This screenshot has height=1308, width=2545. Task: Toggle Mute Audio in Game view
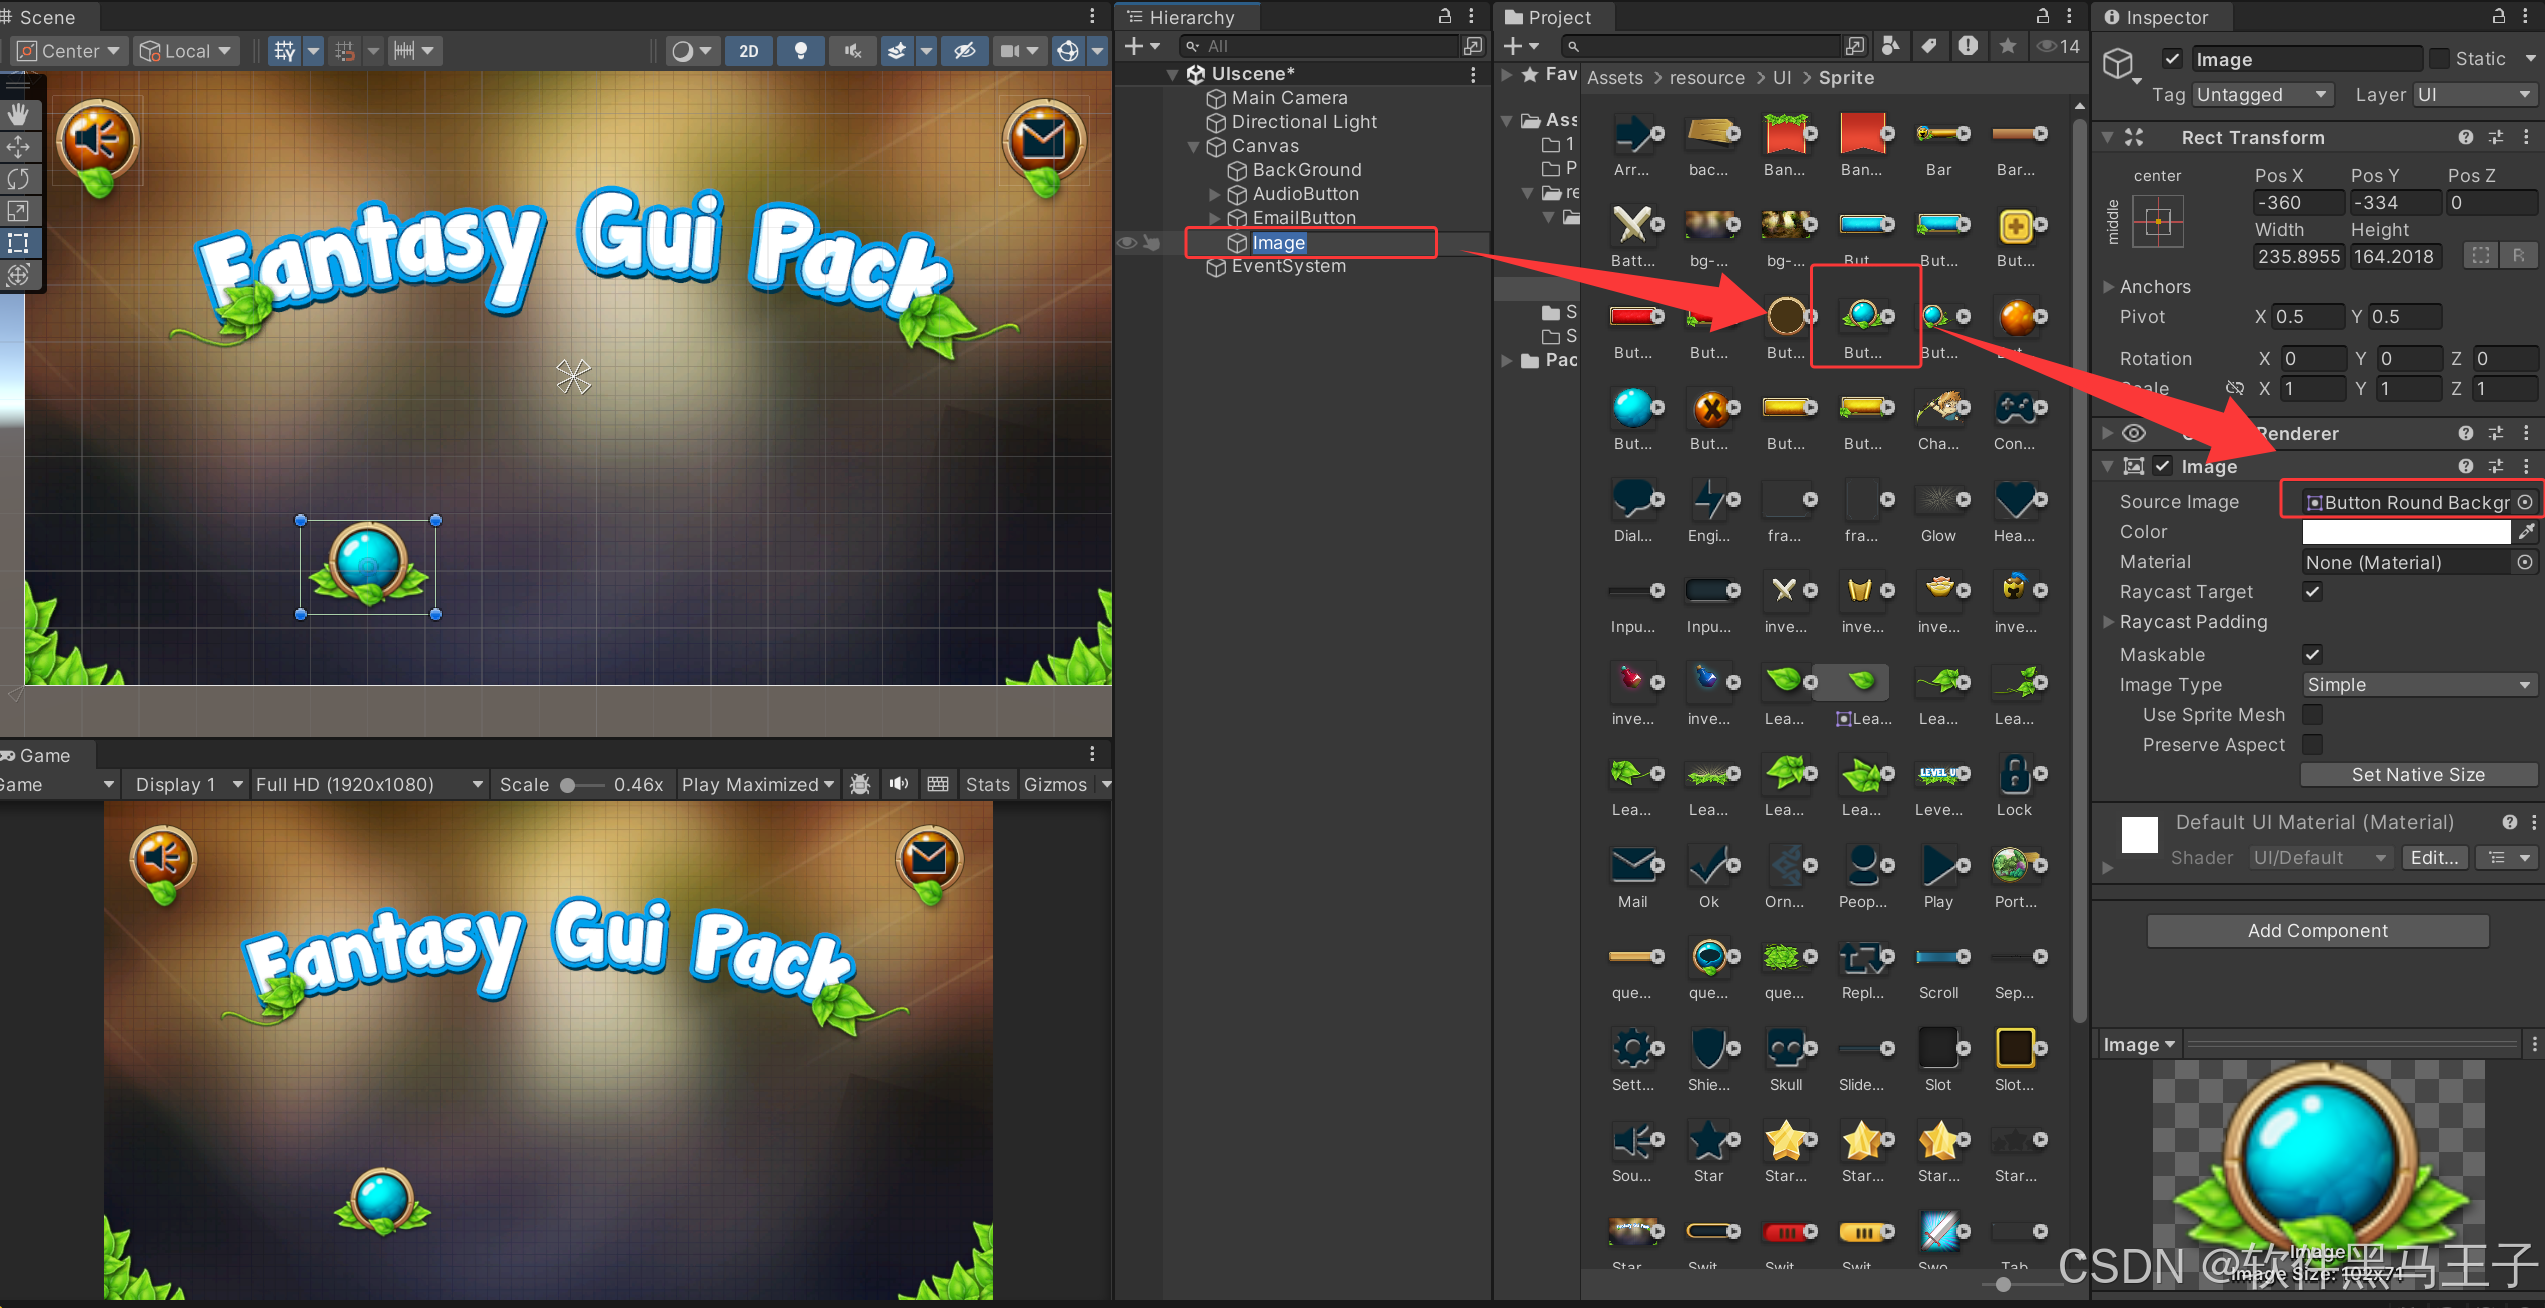click(899, 784)
